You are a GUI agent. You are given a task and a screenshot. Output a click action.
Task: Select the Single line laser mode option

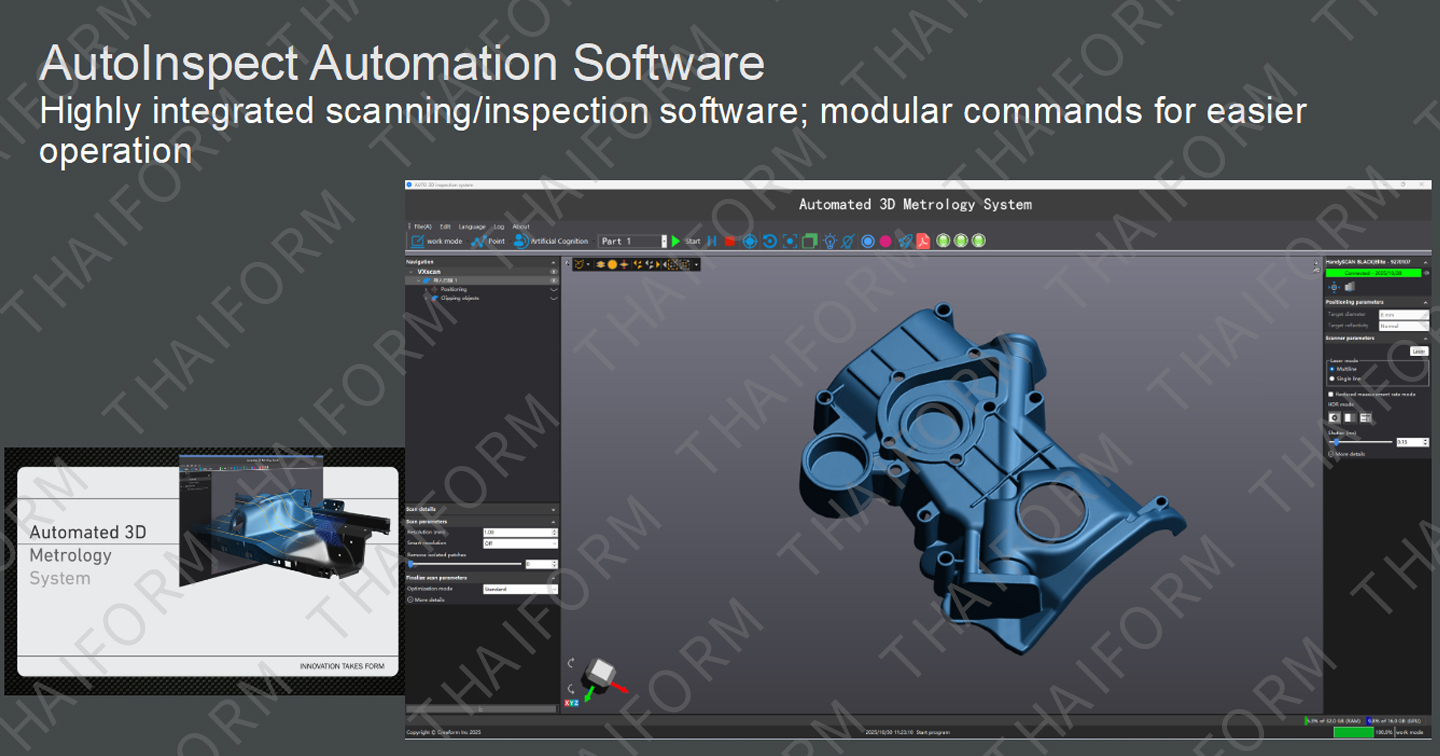1332,379
